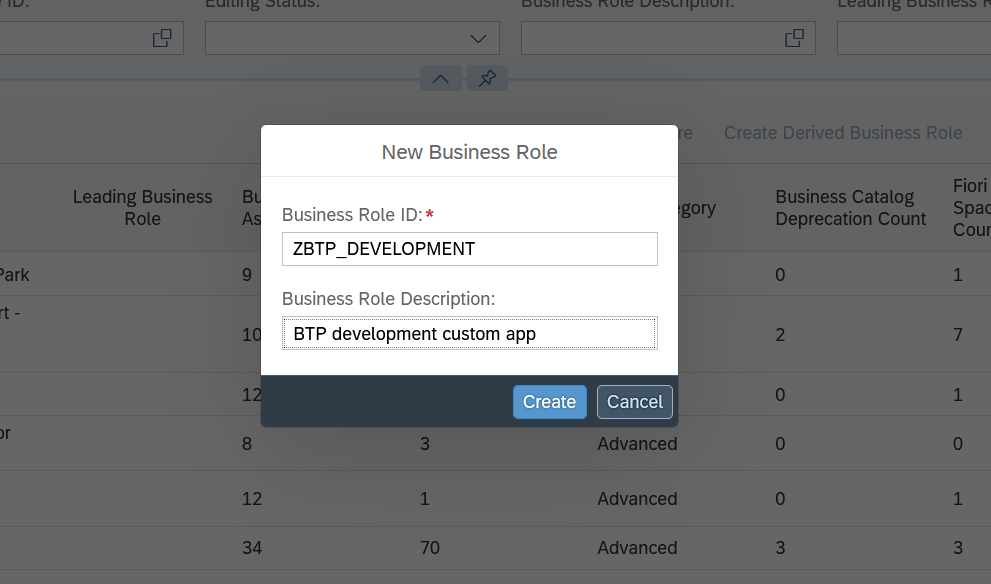The height and width of the screenshot is (584, 991).
Task: Focus the Leading Business Role filter input
Action: 912,38
